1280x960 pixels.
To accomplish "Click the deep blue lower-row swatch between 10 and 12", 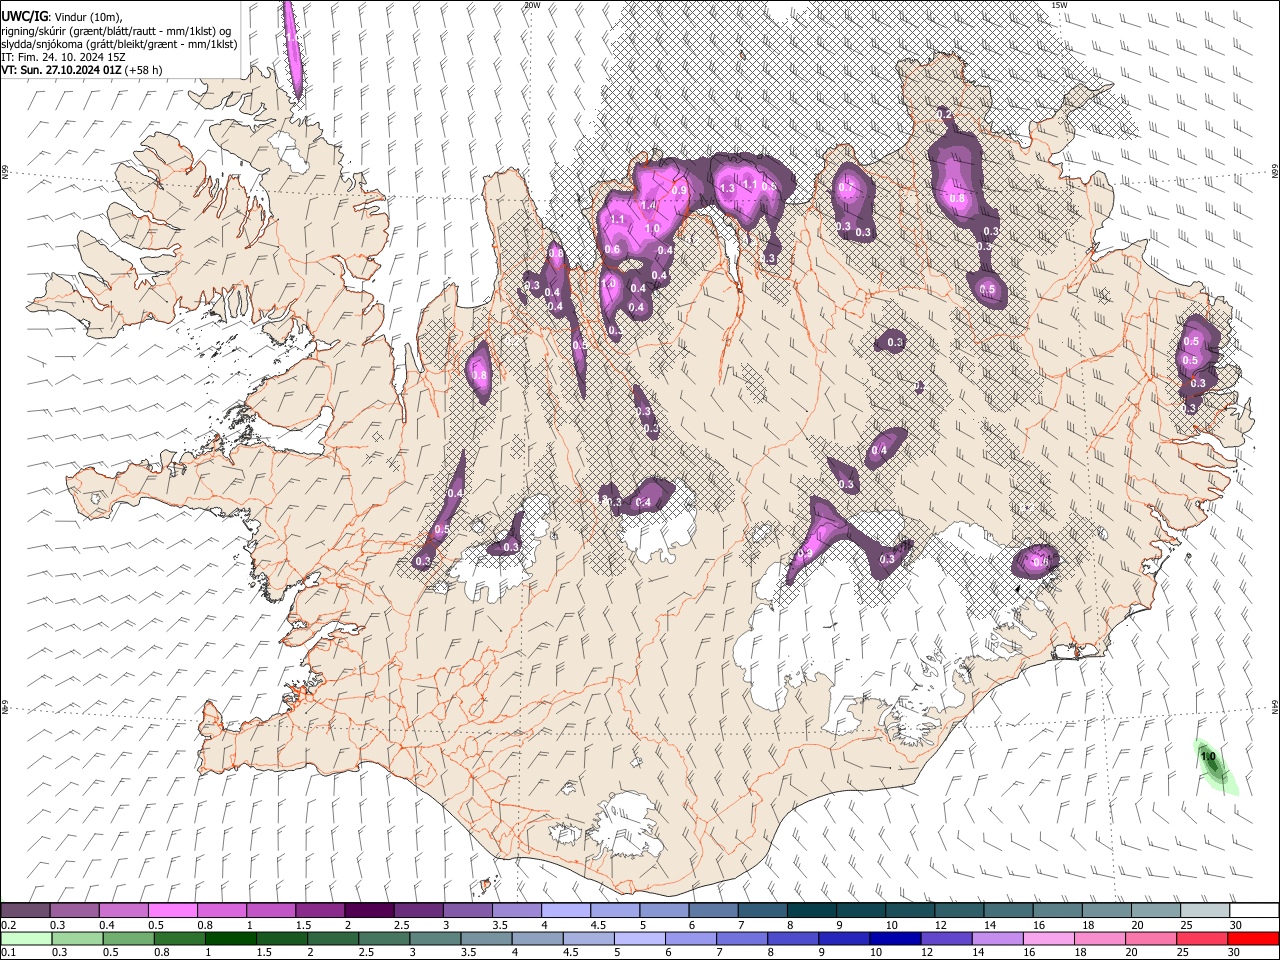I will coord(894,938).
